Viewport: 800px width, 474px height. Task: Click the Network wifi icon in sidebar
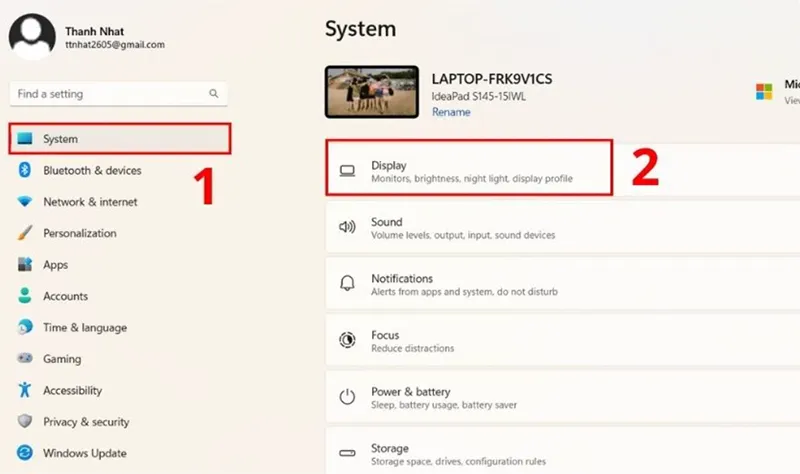pyautogui.click(x=24, y=202)
